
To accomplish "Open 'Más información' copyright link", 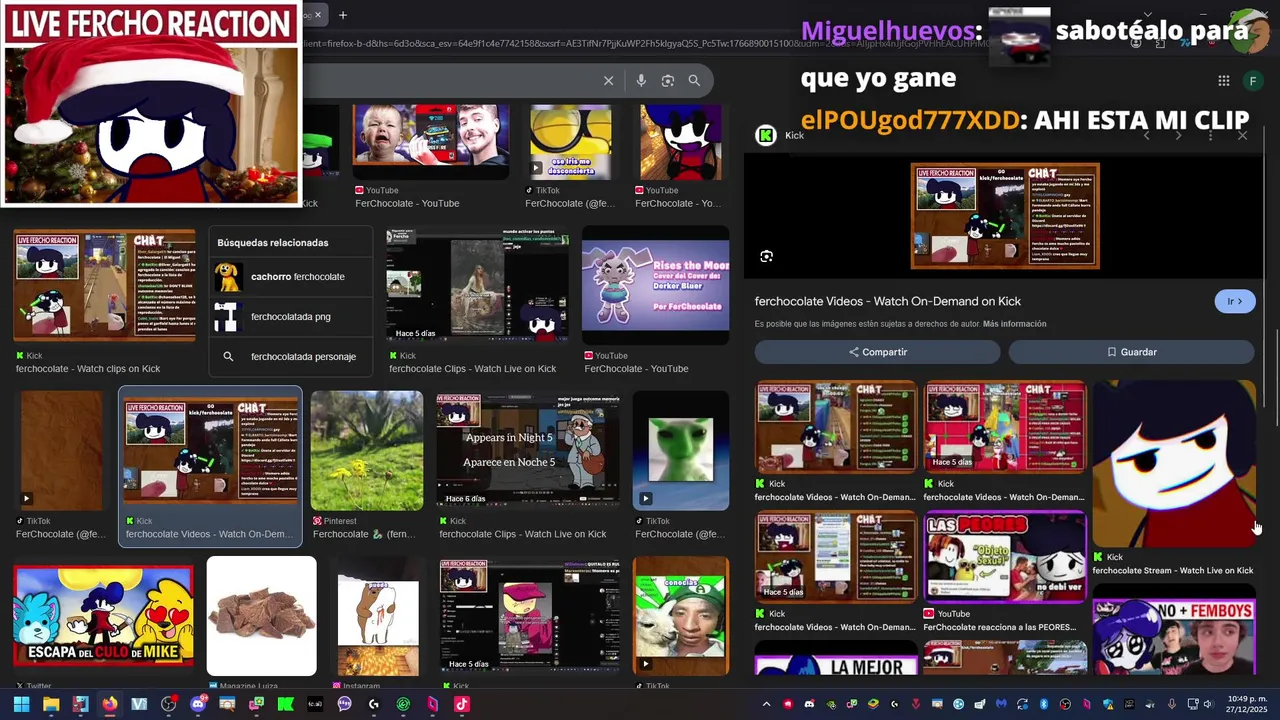I will pos(1014,324).
